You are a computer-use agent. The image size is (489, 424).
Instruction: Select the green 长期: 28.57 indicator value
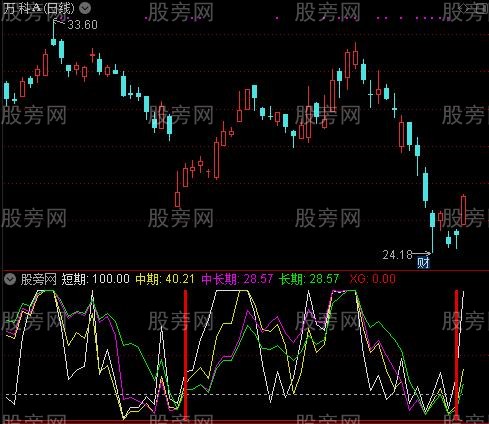[309, 279]
